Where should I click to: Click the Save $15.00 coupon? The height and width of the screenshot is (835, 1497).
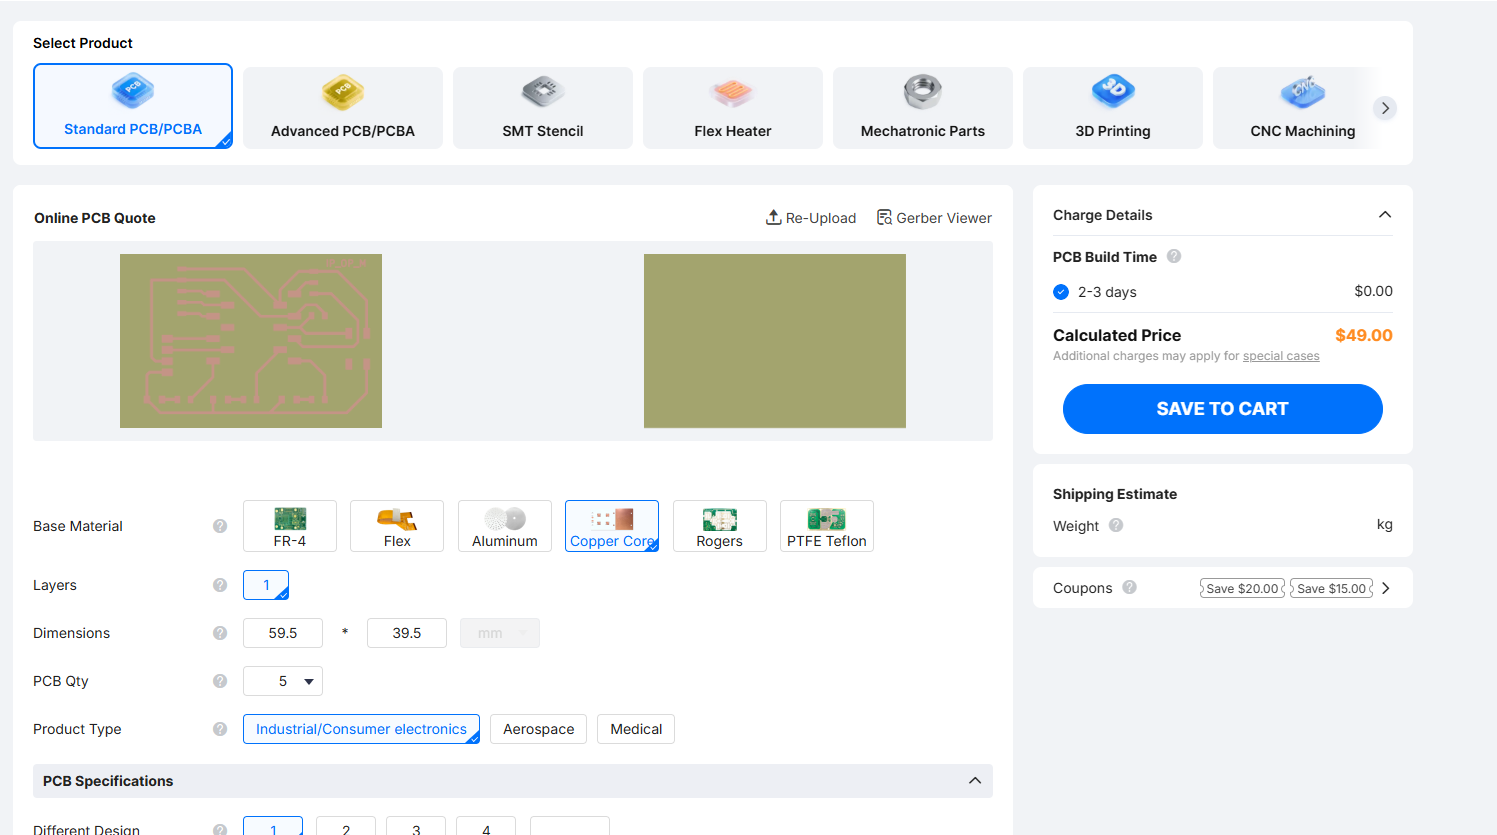point(1332,588)
